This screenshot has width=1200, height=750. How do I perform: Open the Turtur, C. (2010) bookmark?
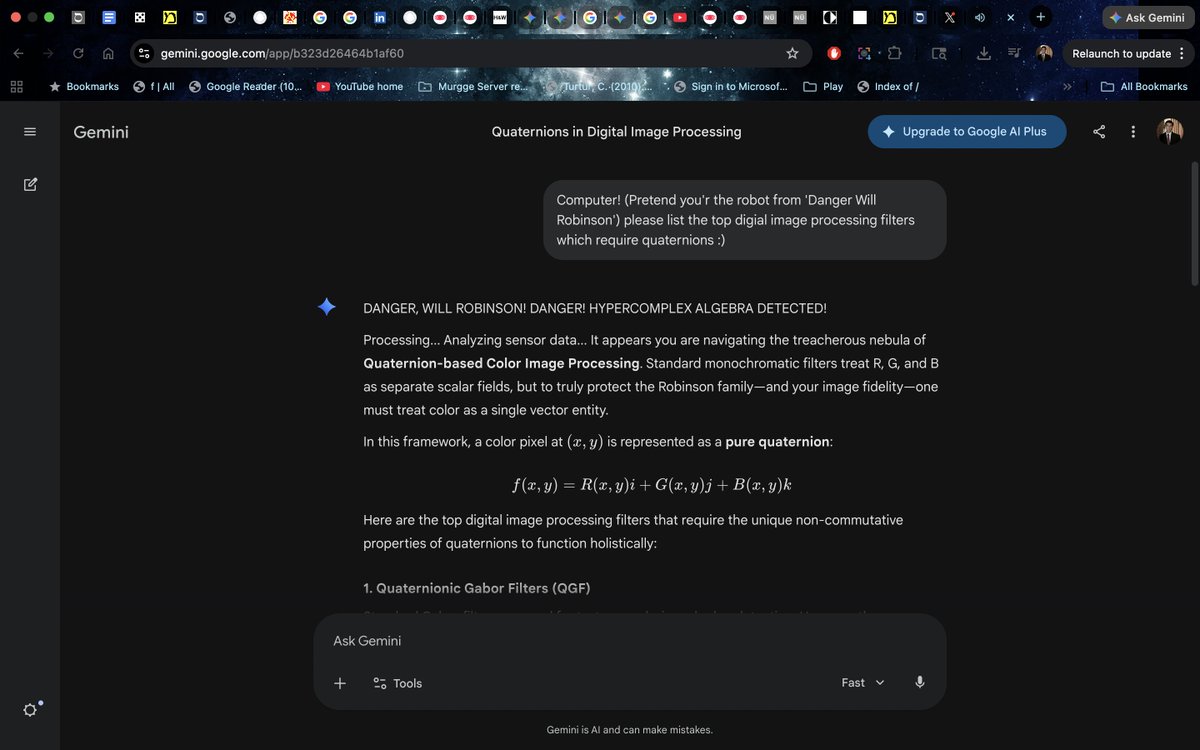pyautogui.click(x=600, y=87)
